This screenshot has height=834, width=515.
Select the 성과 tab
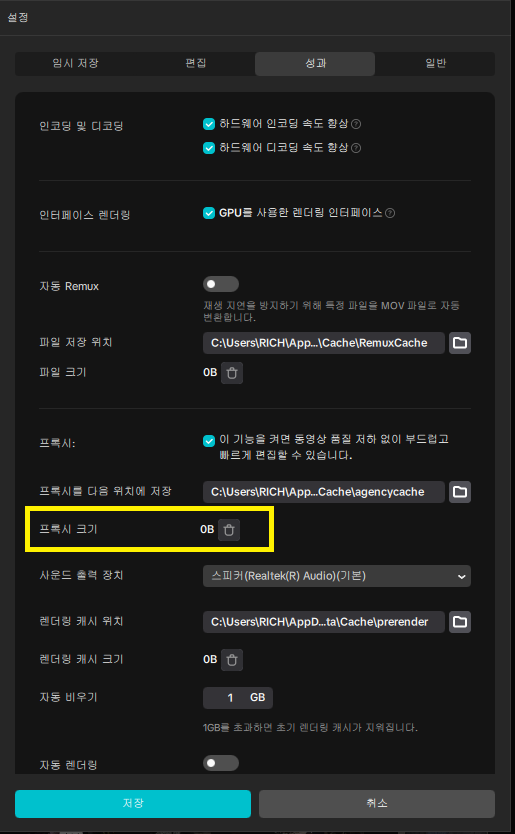click(x=315, y=63)
